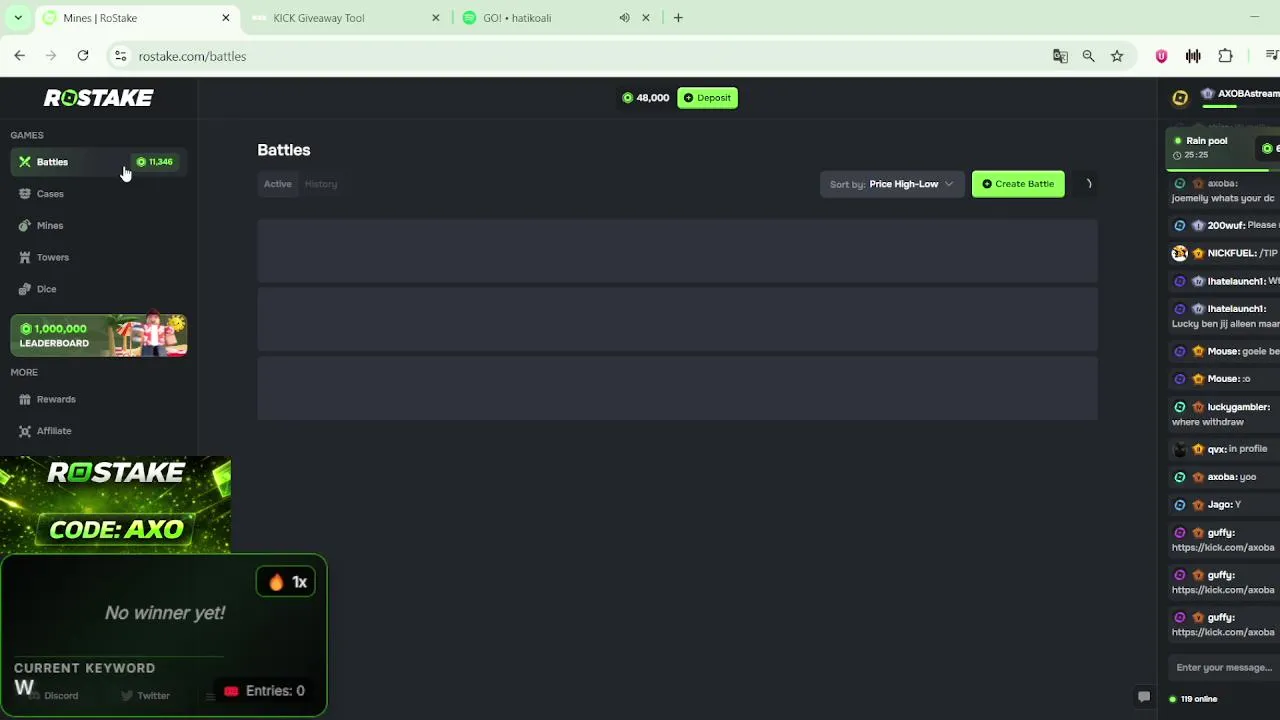Click the 119 online indicator
The width and height of the screenshot is (1280, 720).
click(1192, 699)
